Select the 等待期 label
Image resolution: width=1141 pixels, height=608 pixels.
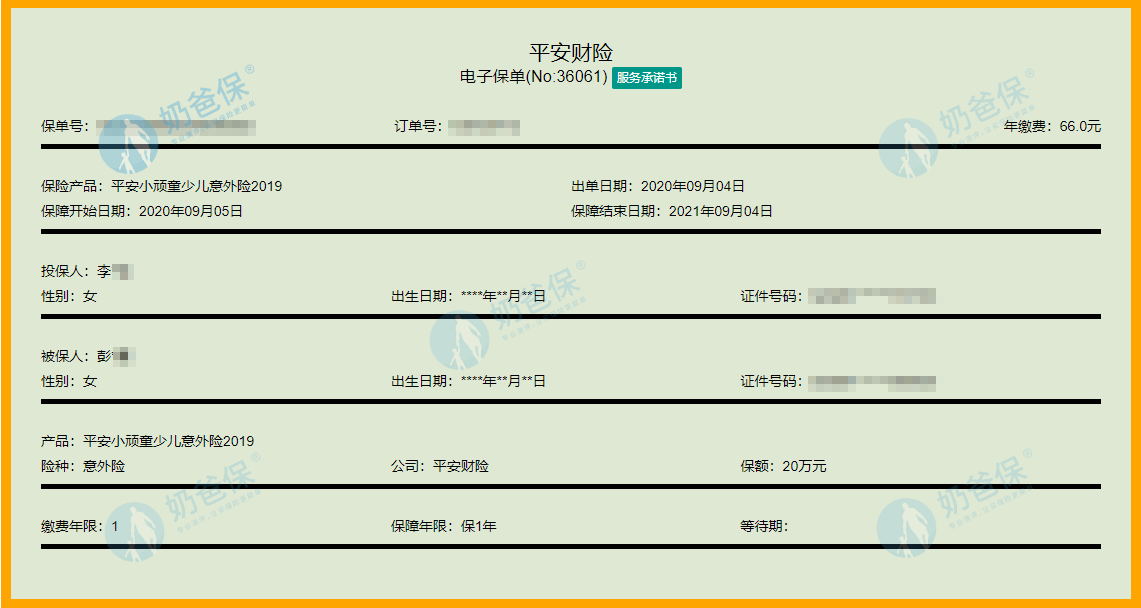click(765, 527)
